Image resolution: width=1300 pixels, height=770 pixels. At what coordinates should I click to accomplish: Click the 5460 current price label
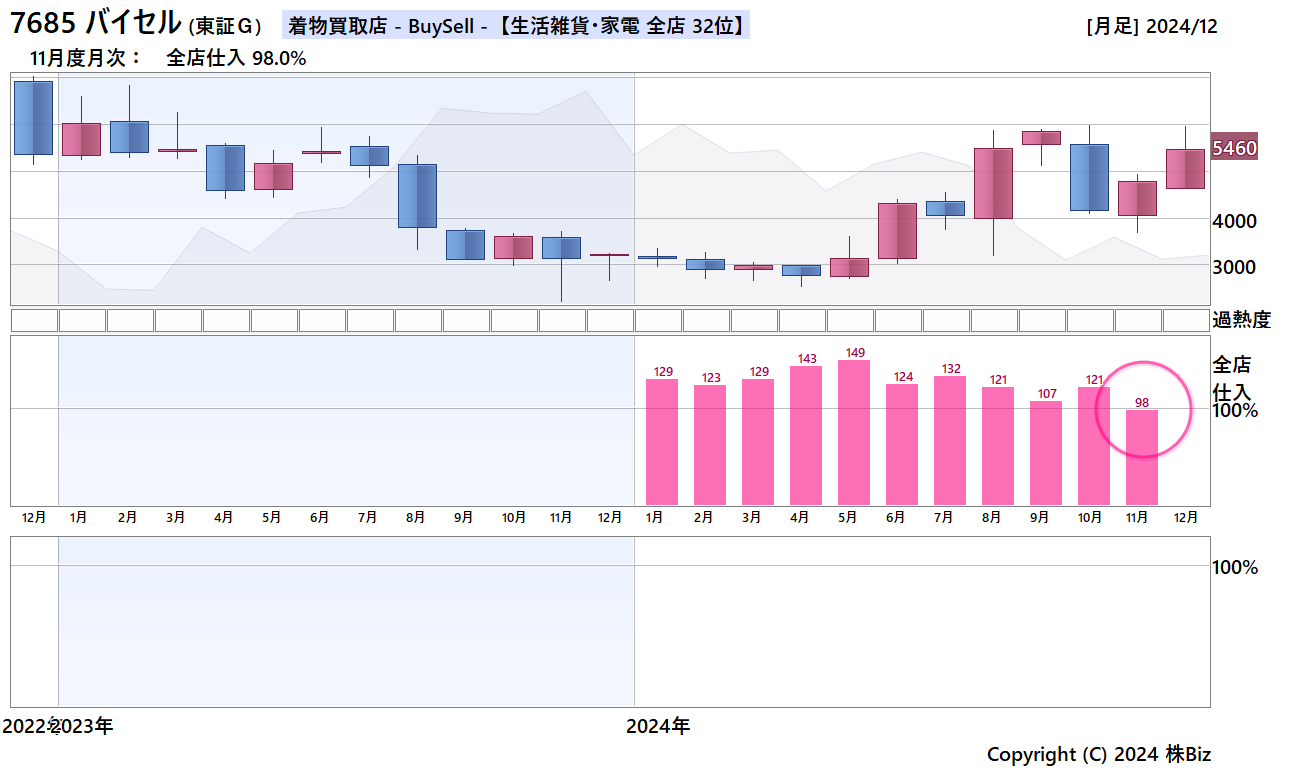1234,148
